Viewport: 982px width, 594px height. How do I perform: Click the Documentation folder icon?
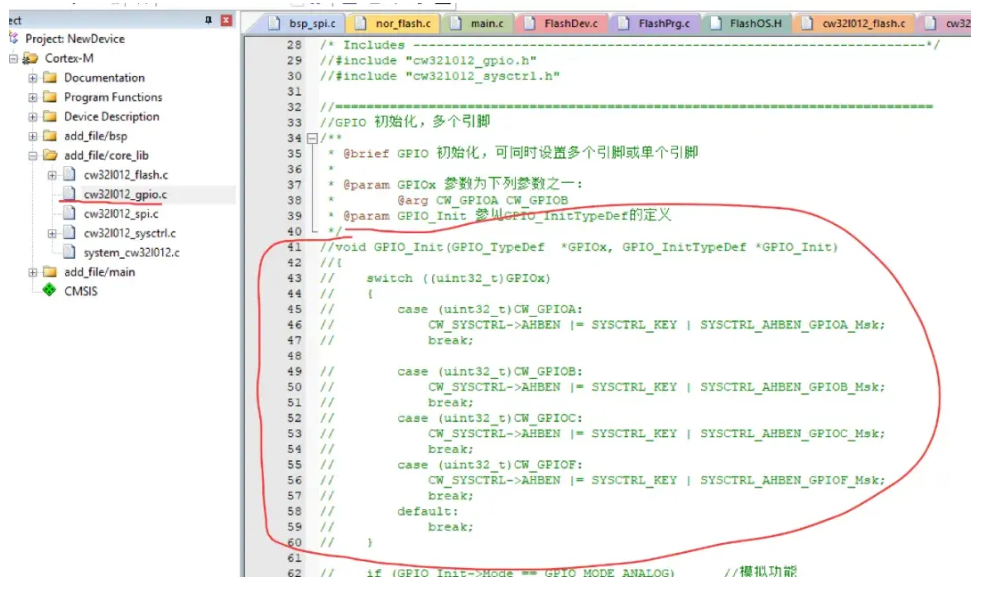click(x=50, y=78)
